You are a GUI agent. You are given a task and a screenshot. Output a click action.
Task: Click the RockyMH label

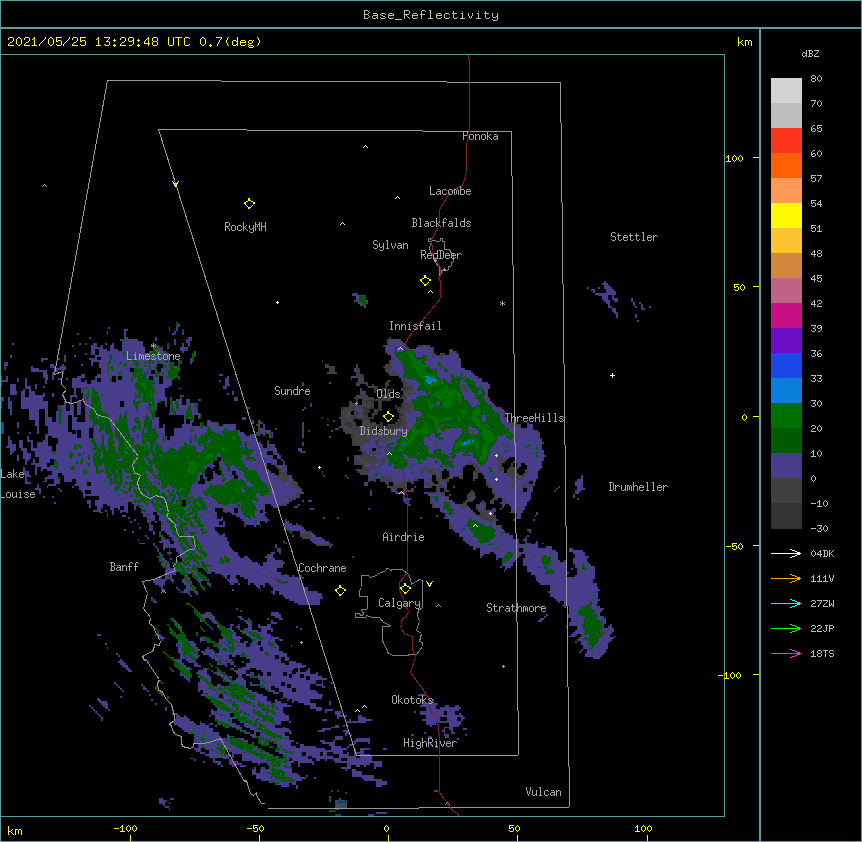[245, 227]
